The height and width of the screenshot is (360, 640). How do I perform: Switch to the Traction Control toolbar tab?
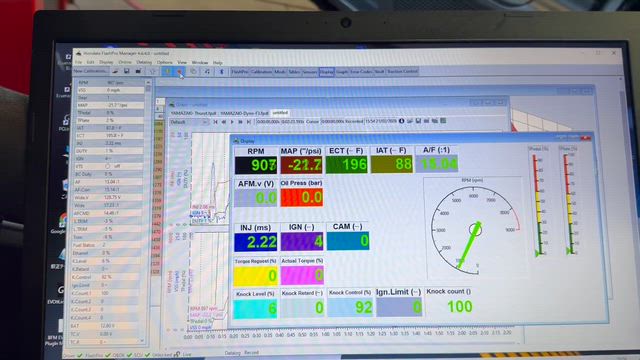pos(402,72)
